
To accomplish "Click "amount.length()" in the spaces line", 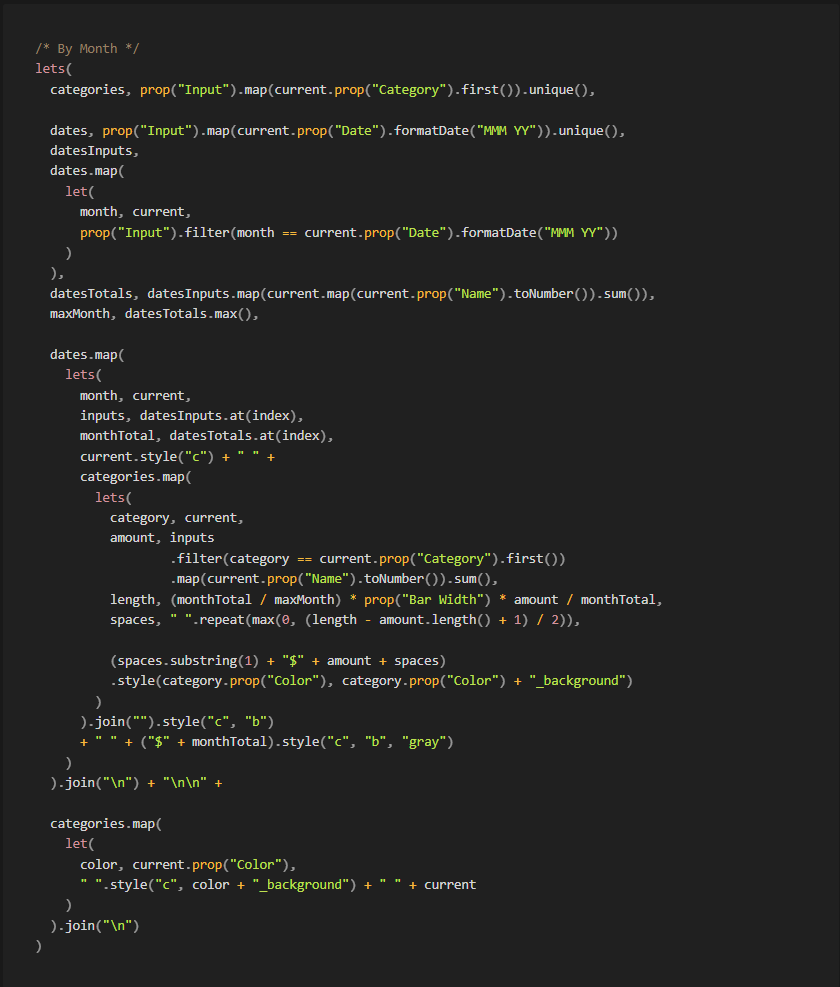I will coord(434,619).
